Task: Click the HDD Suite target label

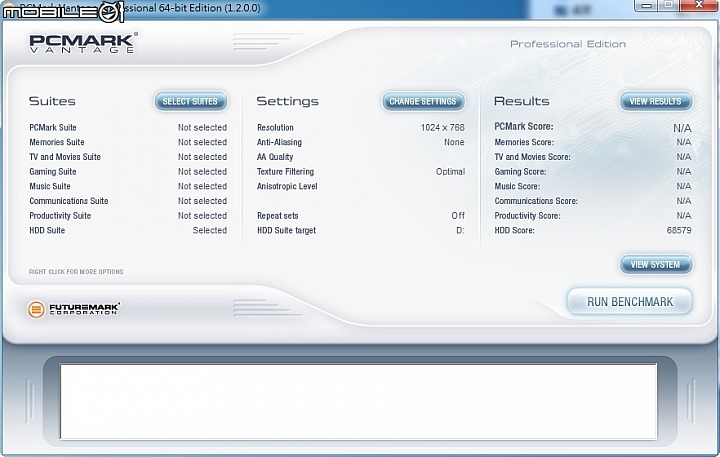Action: (287, 231)
